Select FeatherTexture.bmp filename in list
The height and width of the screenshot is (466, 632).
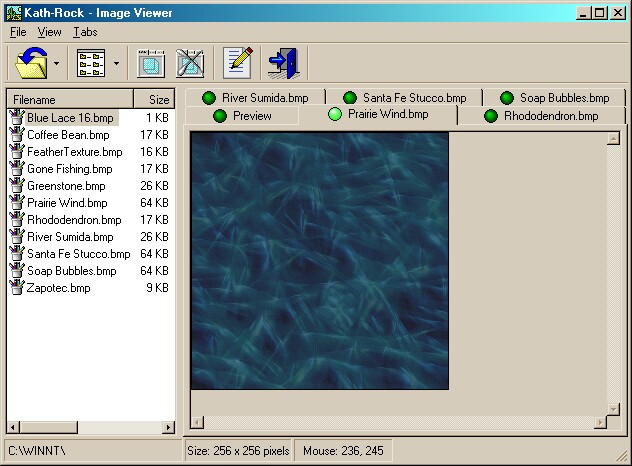coord(75,152)
